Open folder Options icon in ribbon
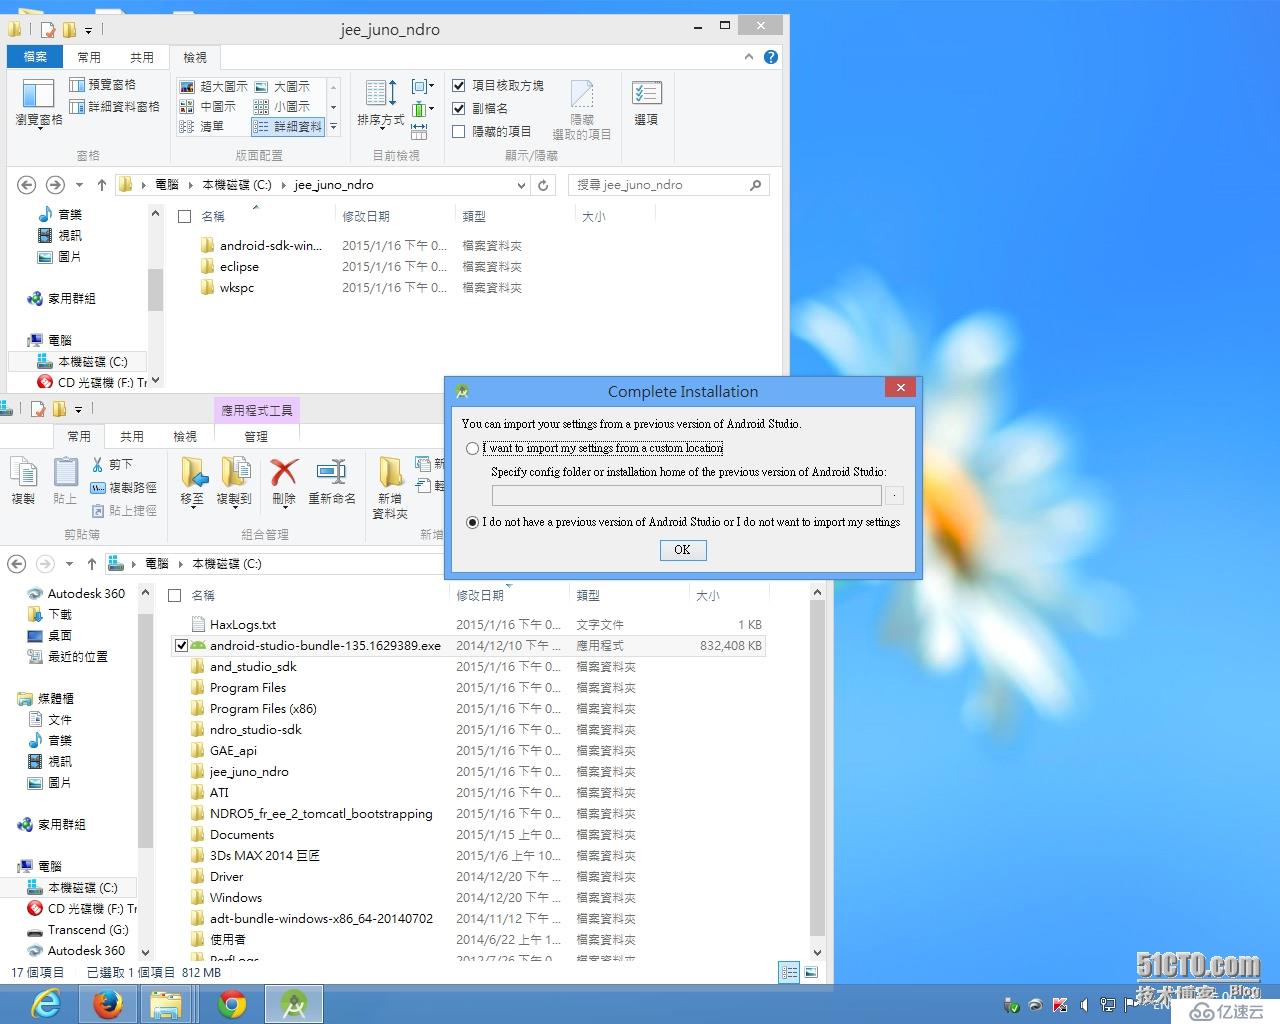 coord(646,94)
